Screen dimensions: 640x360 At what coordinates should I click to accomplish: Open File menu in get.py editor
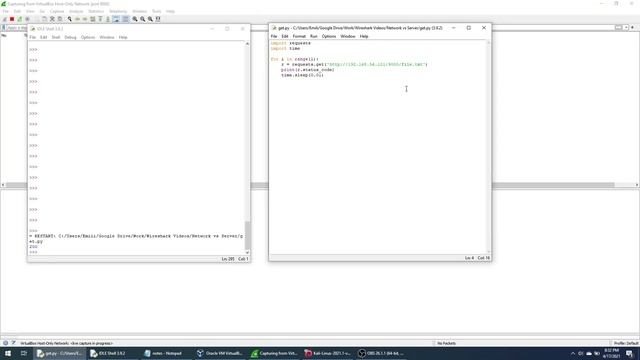click(274, 36)
